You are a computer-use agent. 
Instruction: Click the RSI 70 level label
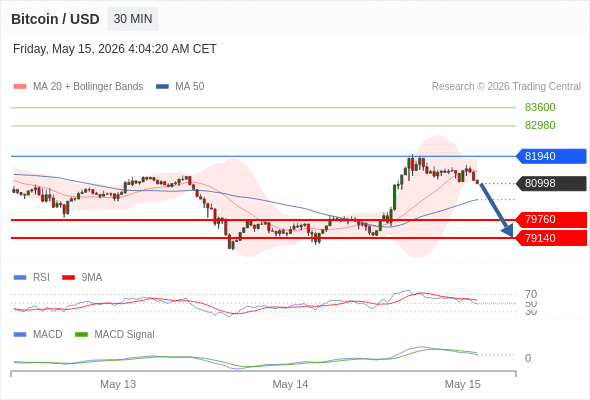tap(531, 294)
